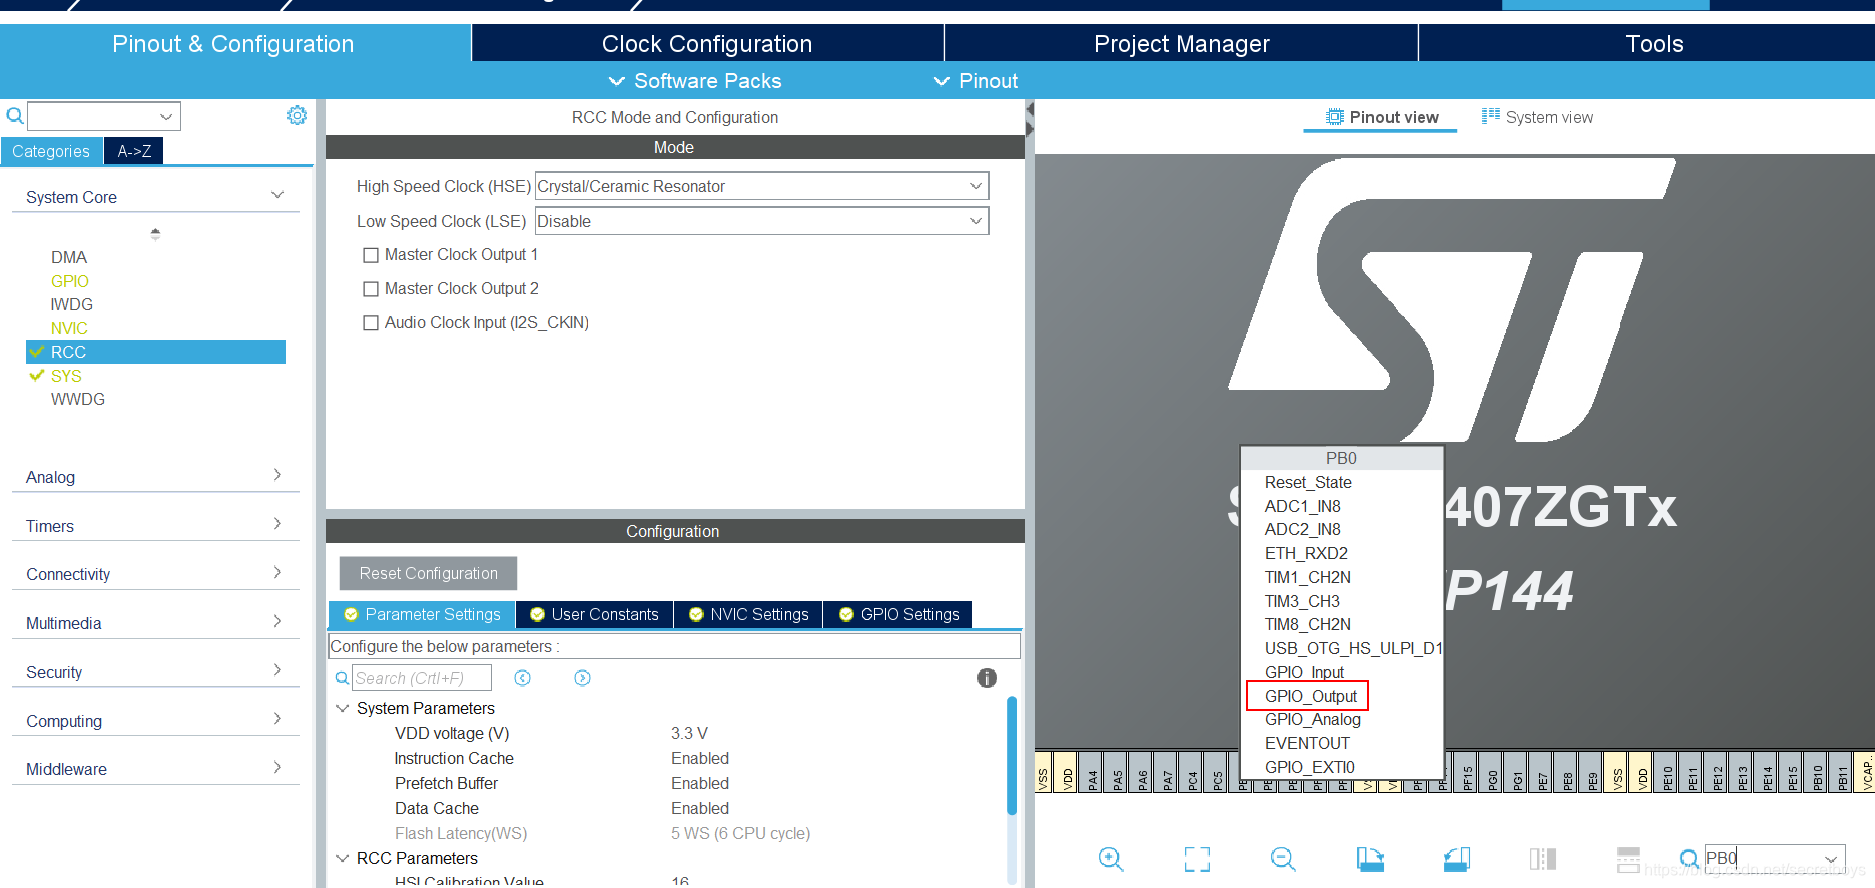Switch to the A->Z list tab
The image size is (1875, 888).
click(x=134, y=151)
